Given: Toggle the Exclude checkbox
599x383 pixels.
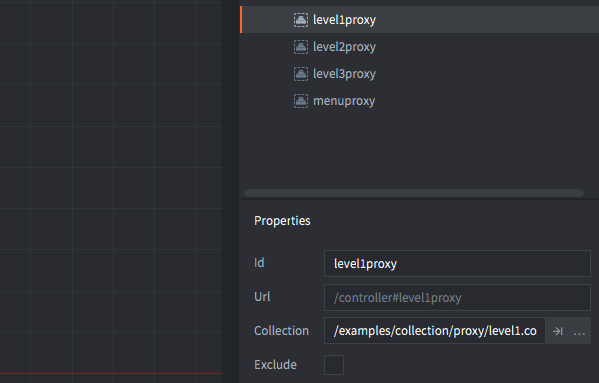Looking at the screenshot, I should pos(334,365).
